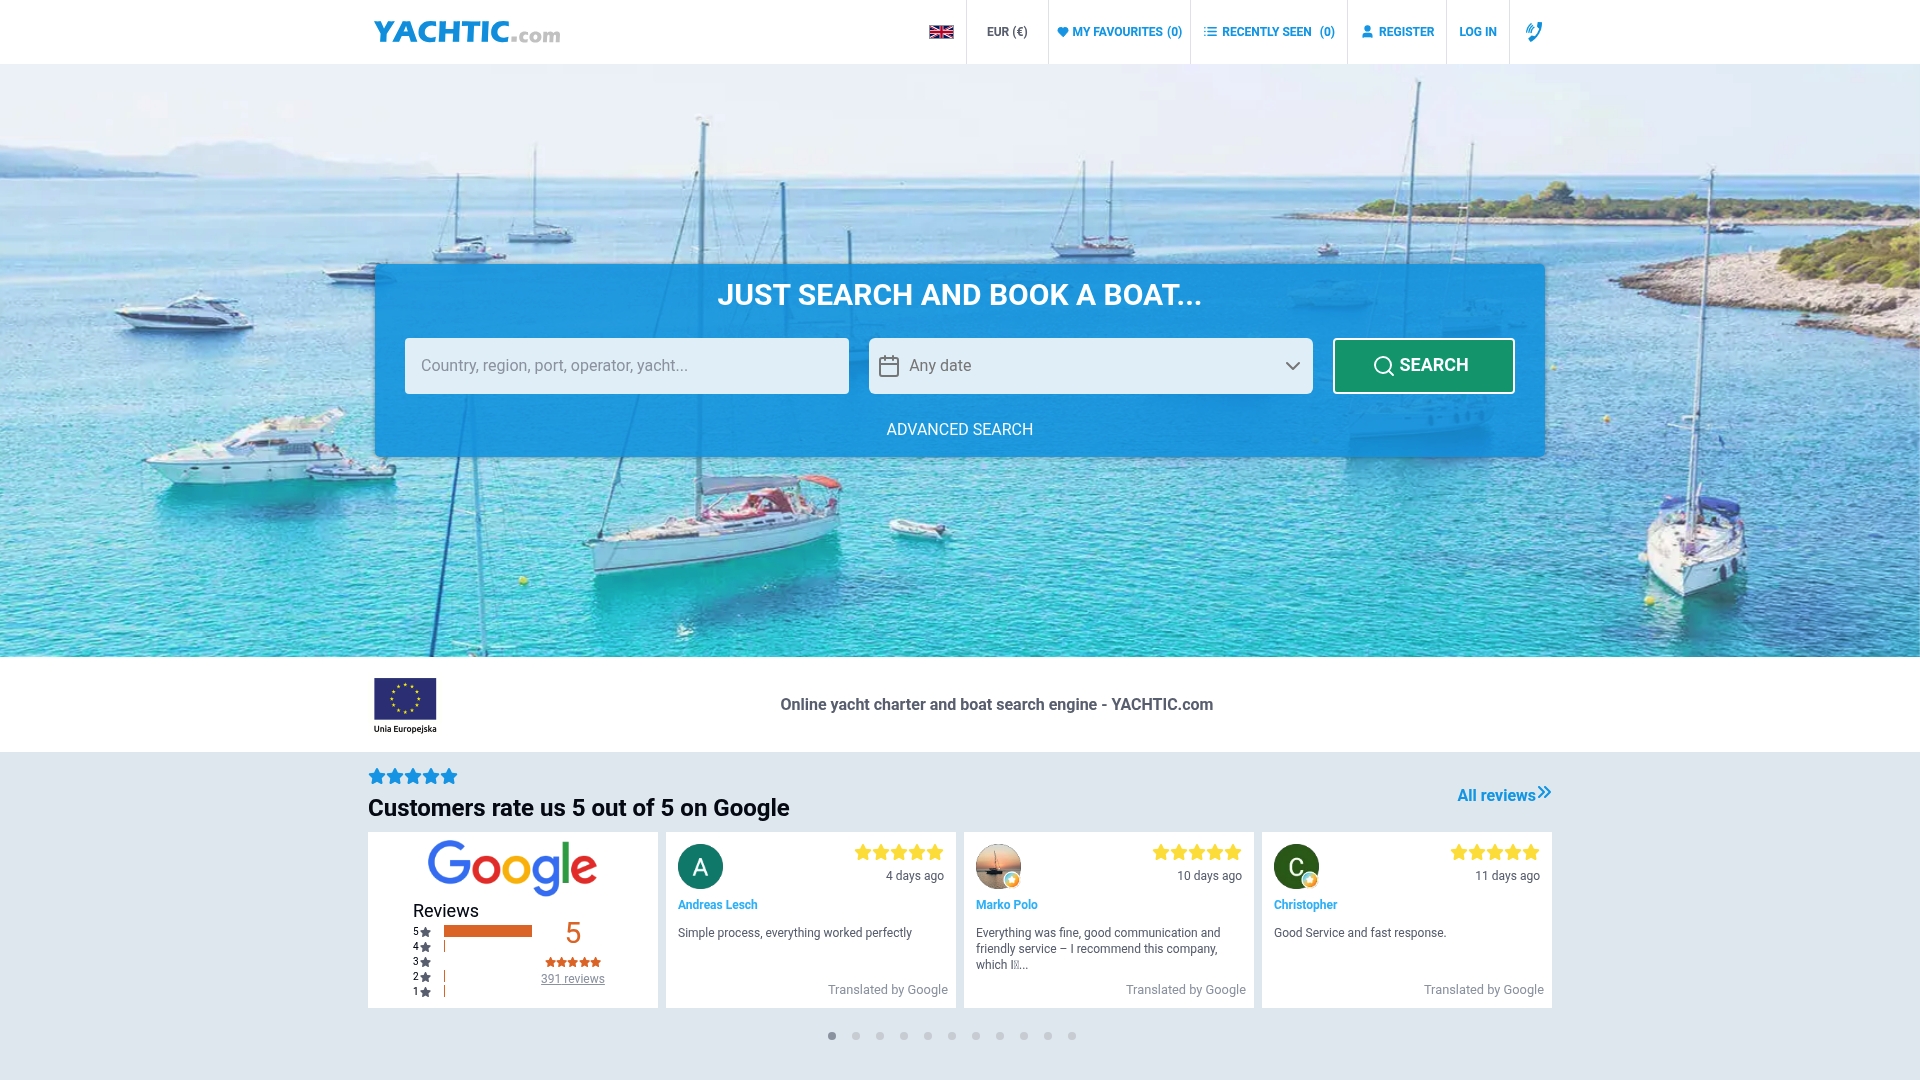The height and width of the screenshot is (1080, 1920).
Task: Open My Favourites (0)
Action: tap(1119, 32)
